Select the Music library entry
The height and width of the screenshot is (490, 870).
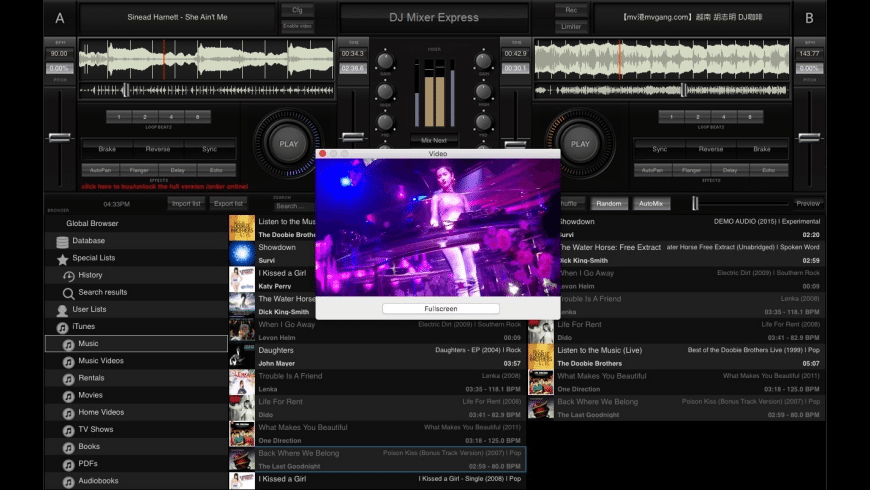[89, 344]
